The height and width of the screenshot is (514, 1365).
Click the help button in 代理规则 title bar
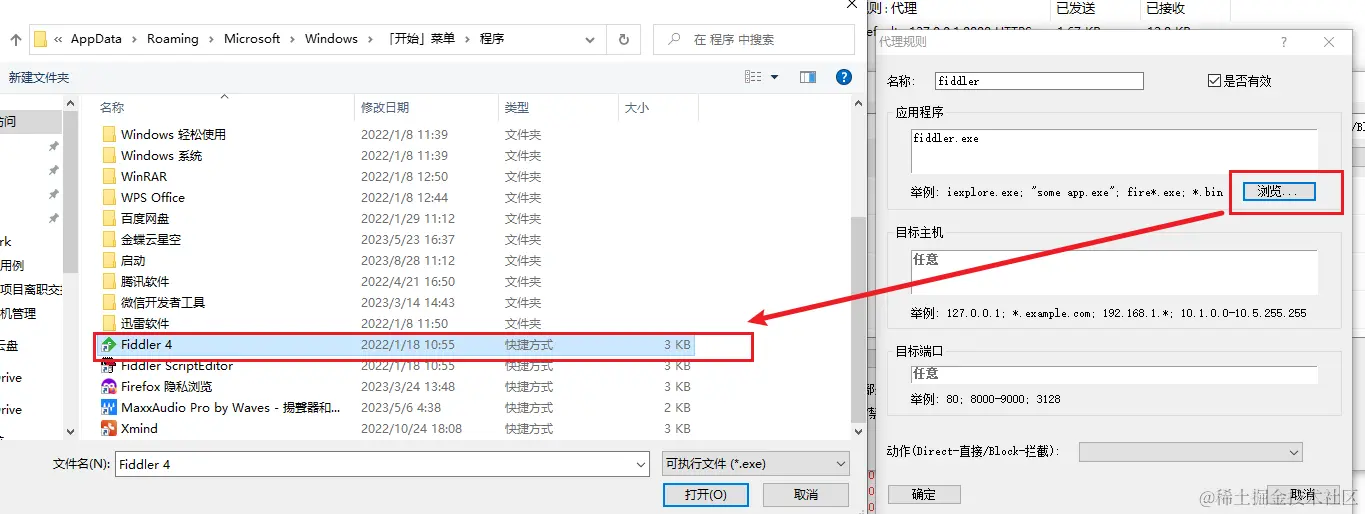(x=1284, y=42)
